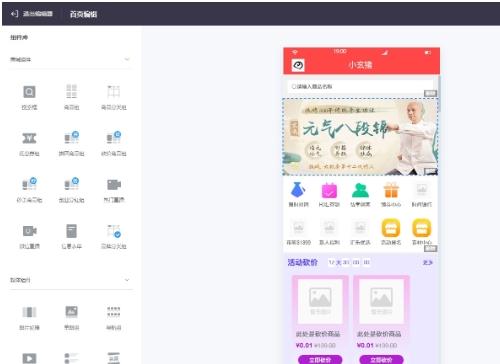Add the video camera component in third row

[114, 184]
